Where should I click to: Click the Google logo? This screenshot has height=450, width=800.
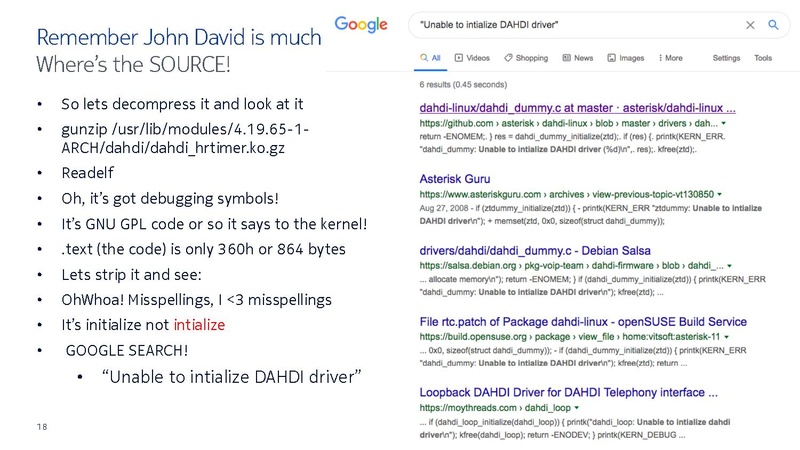361,25
